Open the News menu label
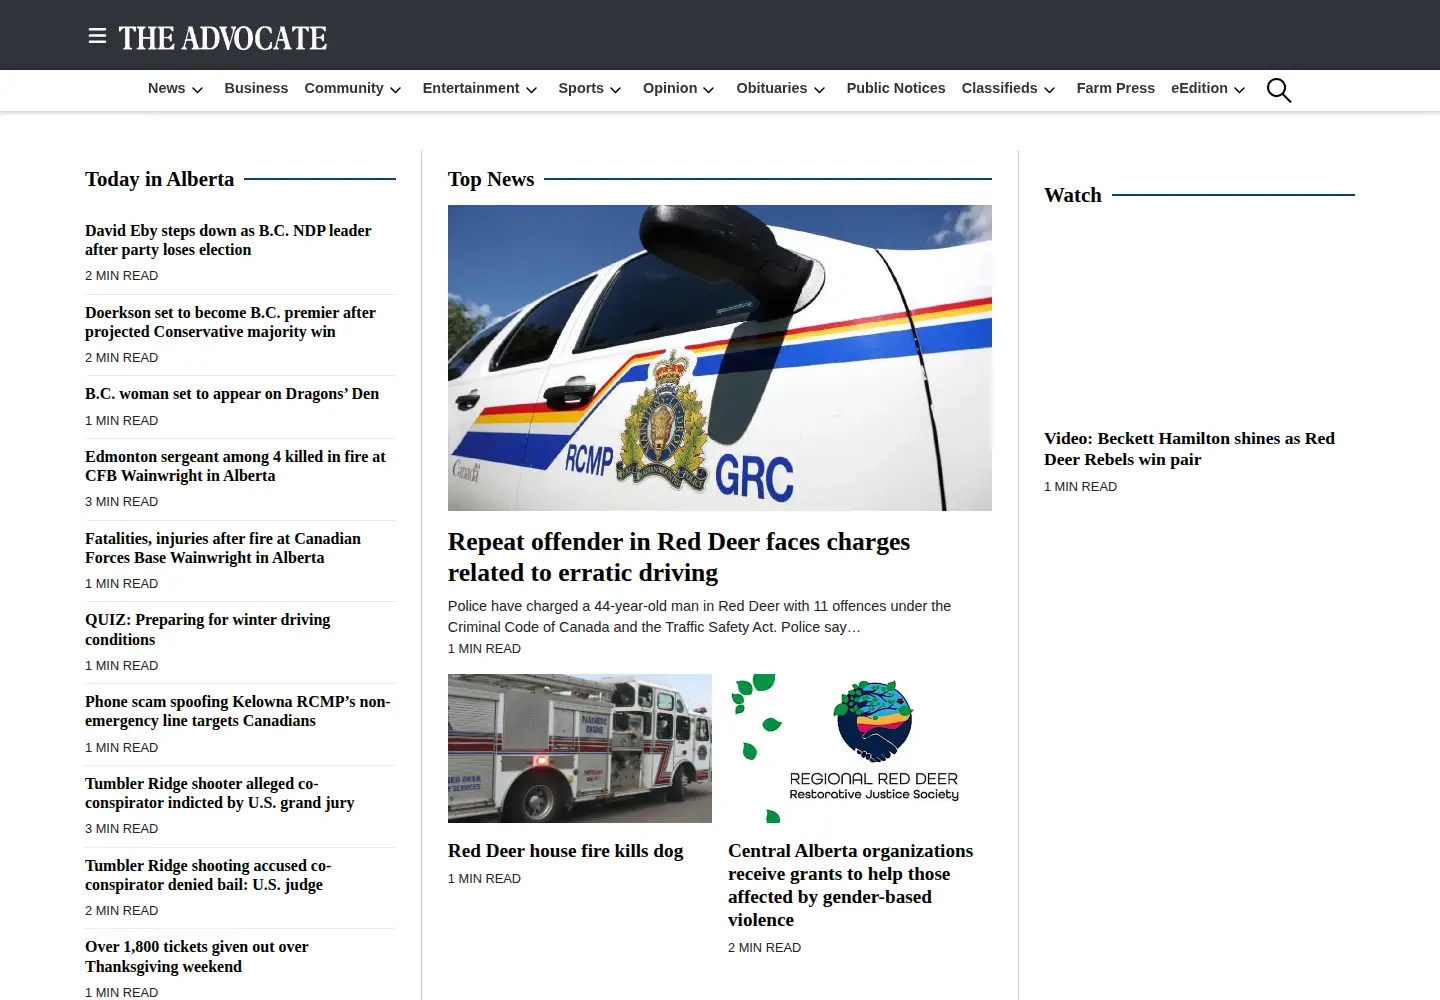Viewport: 1440px width, 1000px height. [x=166, y=88]
